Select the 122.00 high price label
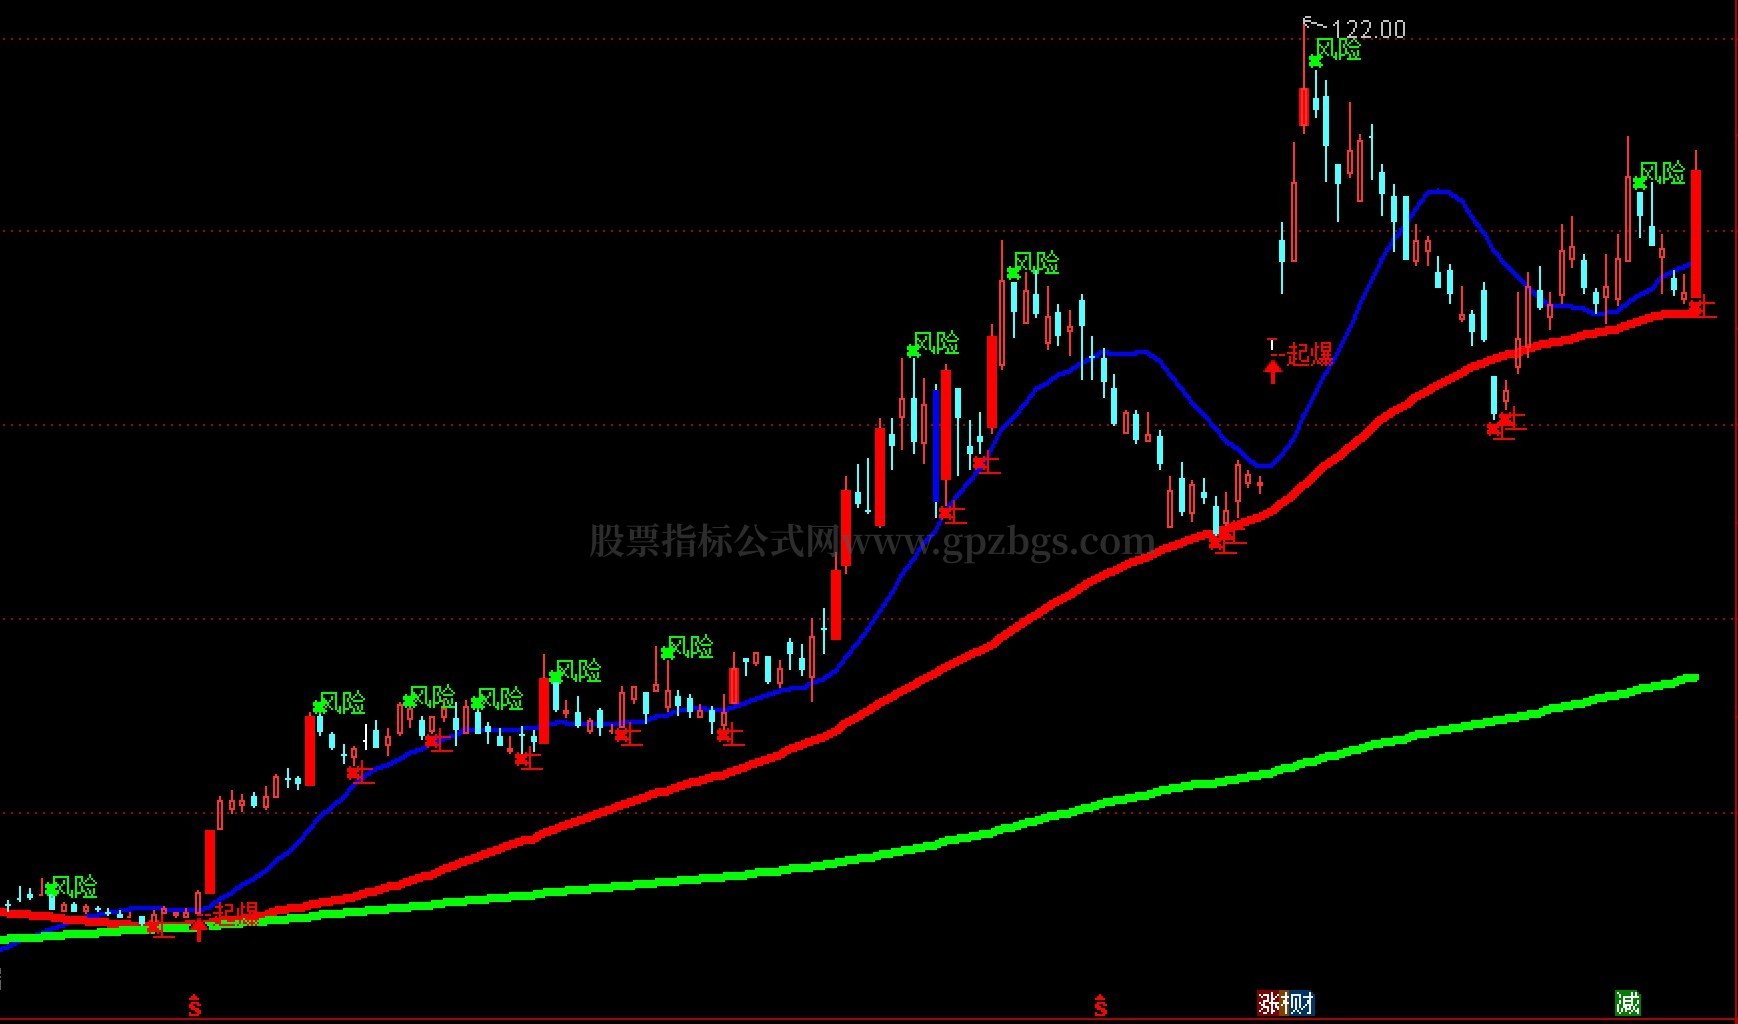The width and height of the screenshot is (1738, 1024). (x=1369, y=29)
